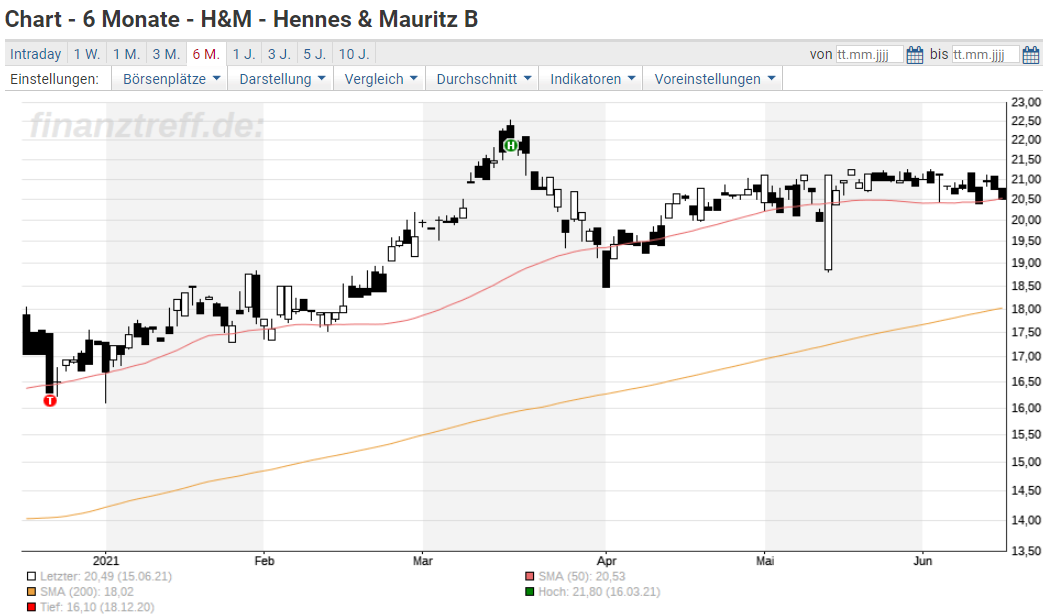
Task: Click the 23,00 price axis label
Action: coord(1026,102)
